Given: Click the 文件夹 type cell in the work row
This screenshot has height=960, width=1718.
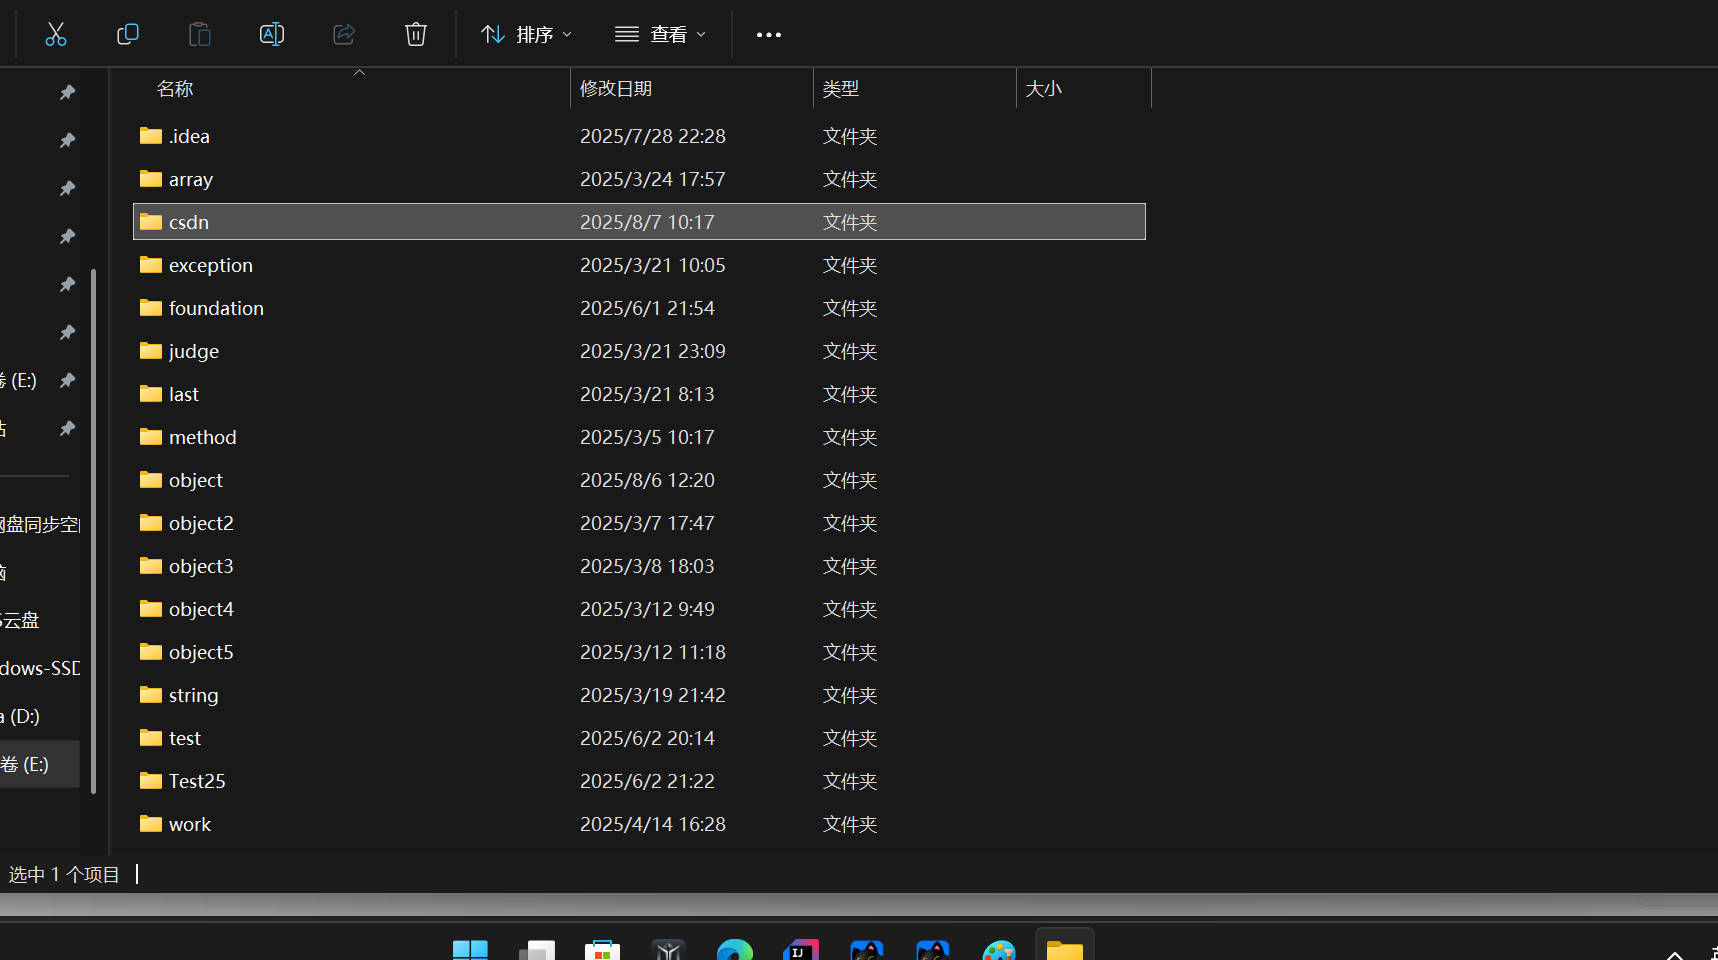Looking at the screenshot, I should (850, 824).
